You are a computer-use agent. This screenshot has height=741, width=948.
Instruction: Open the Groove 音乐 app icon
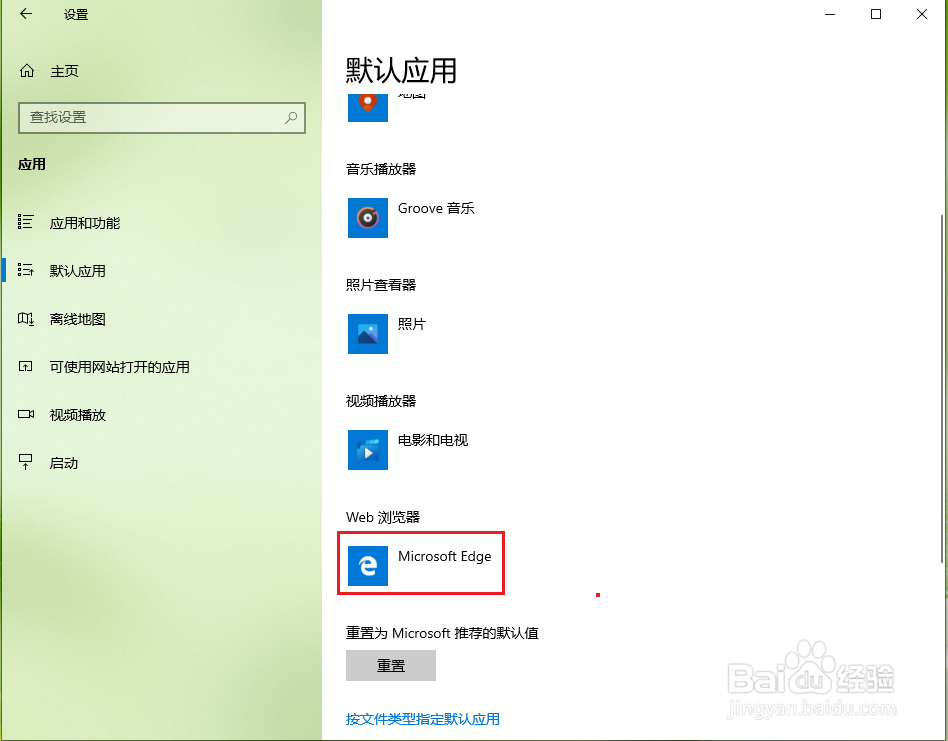point(367,219)
